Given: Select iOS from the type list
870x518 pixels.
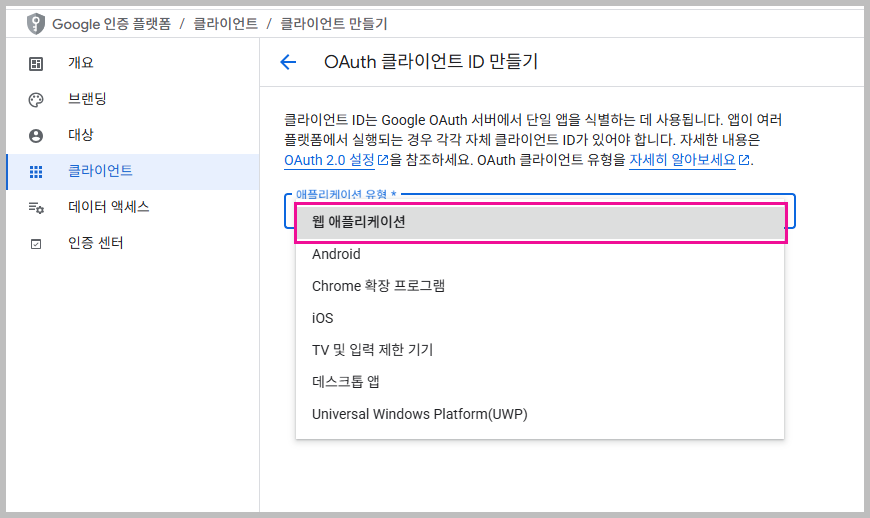Looking at the screenshot, I should (322, 318).
